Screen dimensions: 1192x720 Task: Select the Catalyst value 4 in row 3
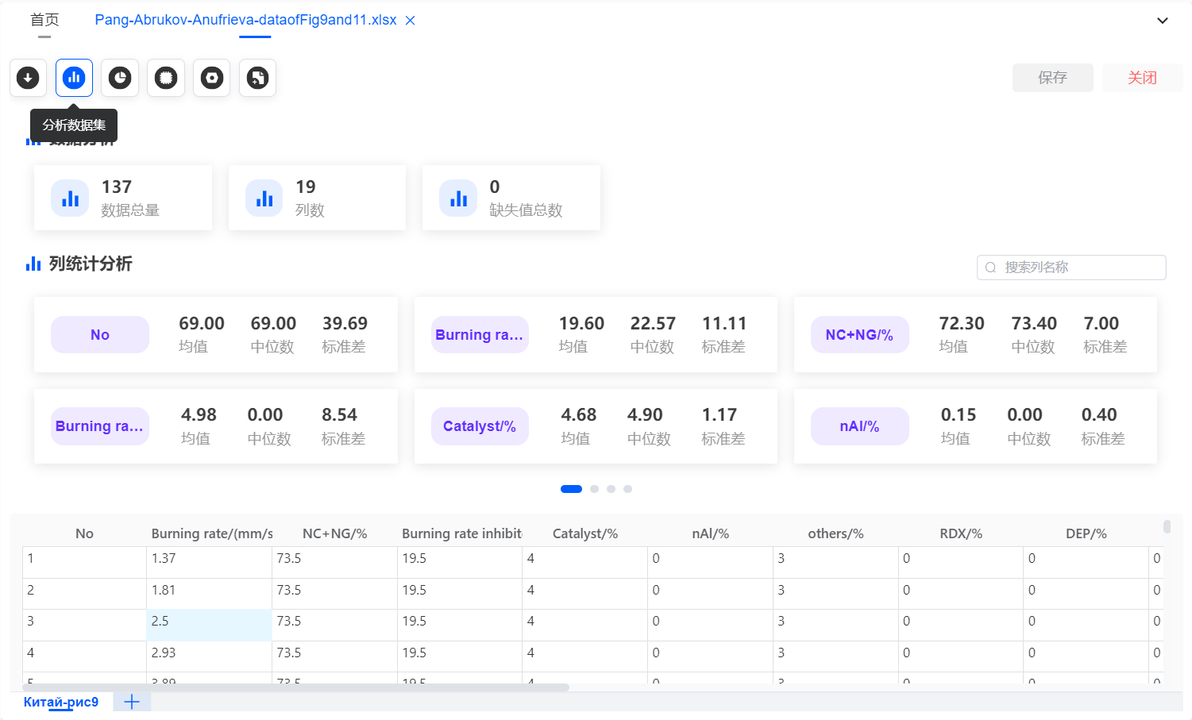tap(585, 625)
